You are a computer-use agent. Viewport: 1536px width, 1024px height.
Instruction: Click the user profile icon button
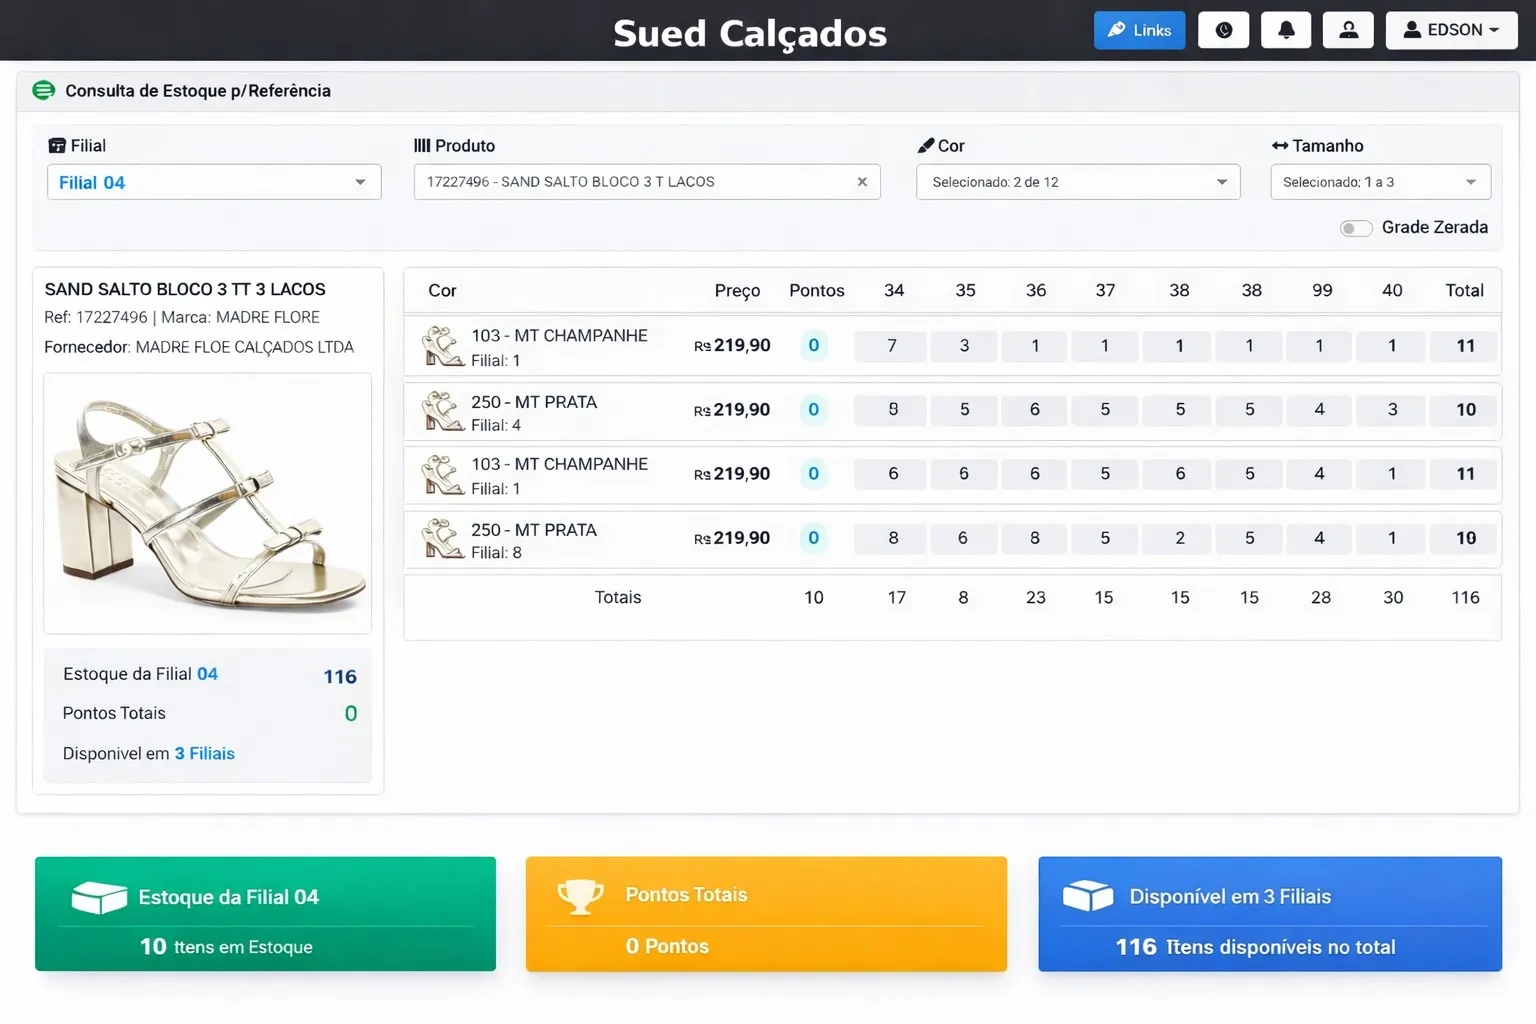coord(1348,30)
